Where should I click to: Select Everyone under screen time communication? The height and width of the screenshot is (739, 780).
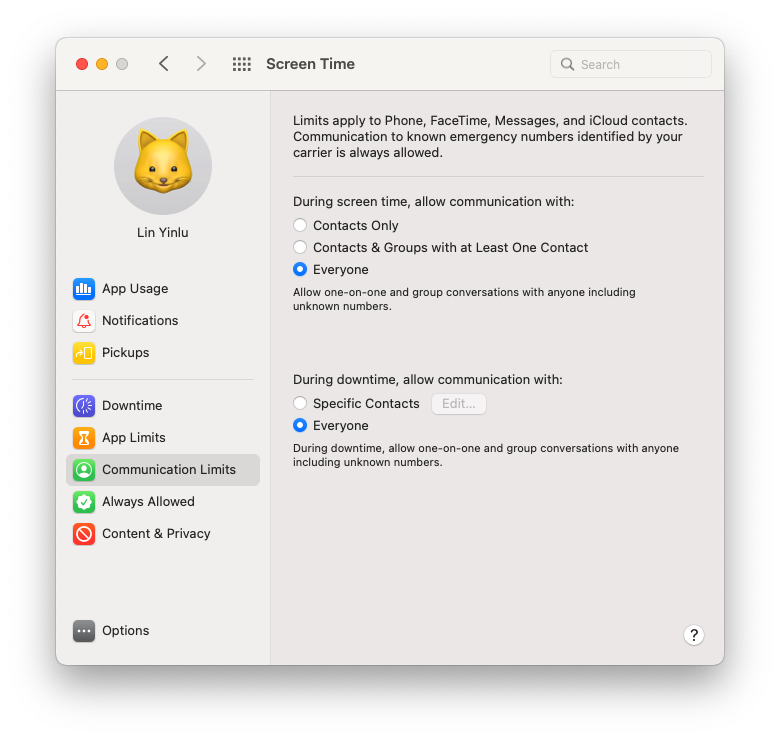[x=300, y=270]
